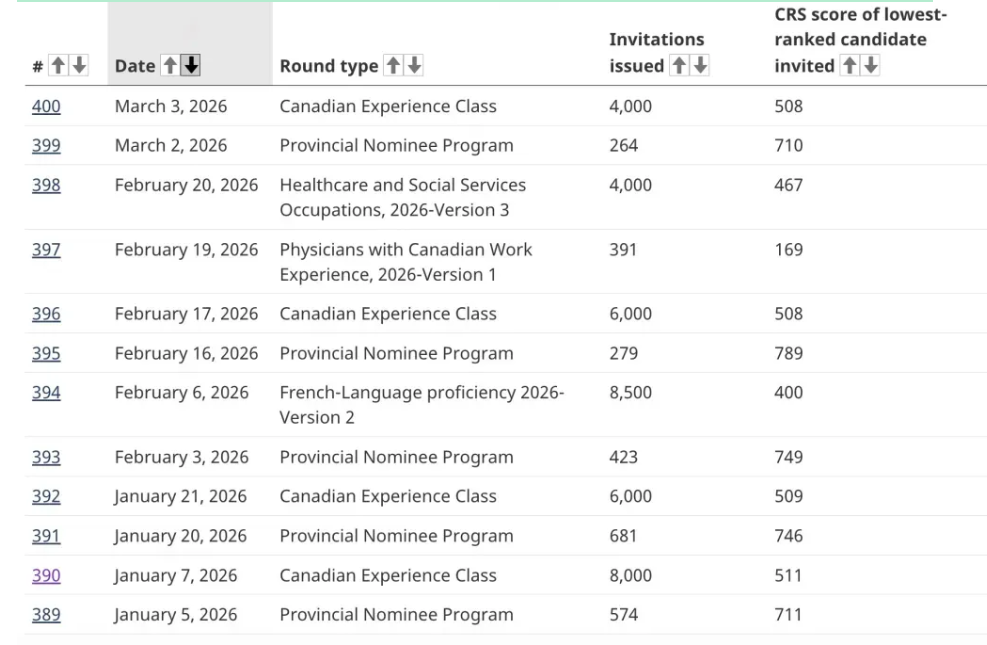This screenshot has height=645, width=987.
Task: Click the Round type header text
Action: click(329, 66)
